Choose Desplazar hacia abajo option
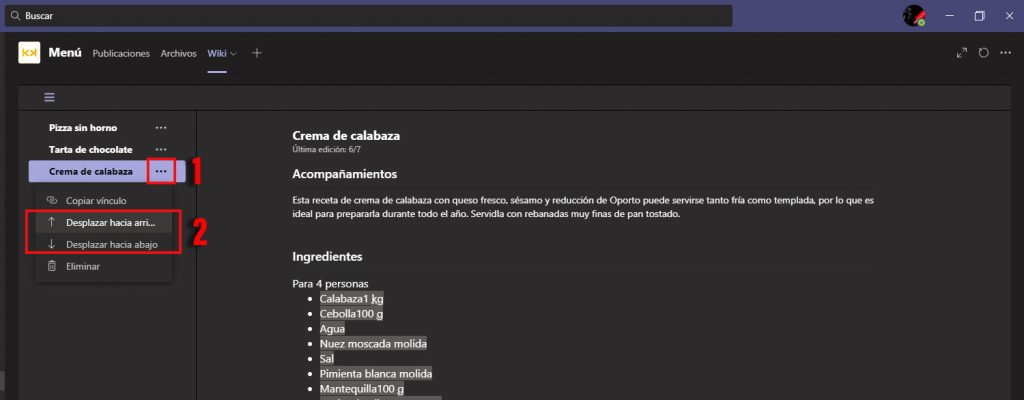This screenshot has width=1024, height=400. [x=104, y=244]
